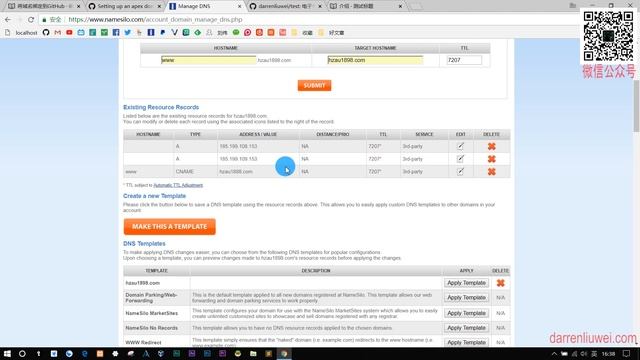Apply the WWW Redirect template

pyautogui.click(x=466, y=342)
